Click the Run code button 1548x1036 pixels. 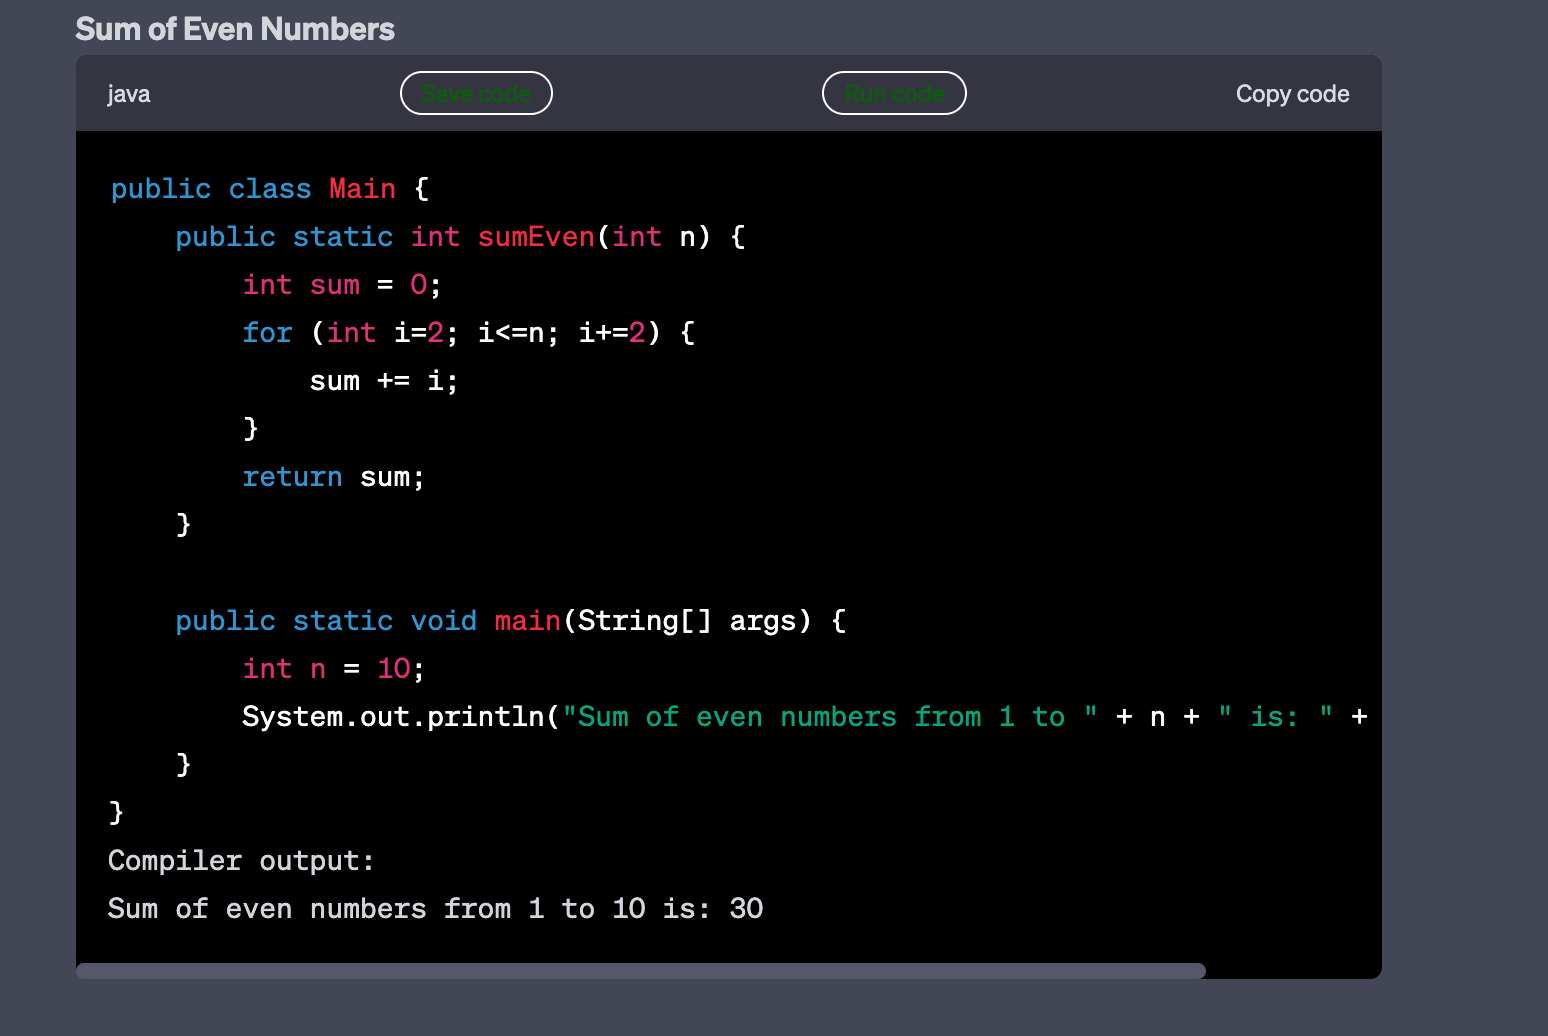893,93
